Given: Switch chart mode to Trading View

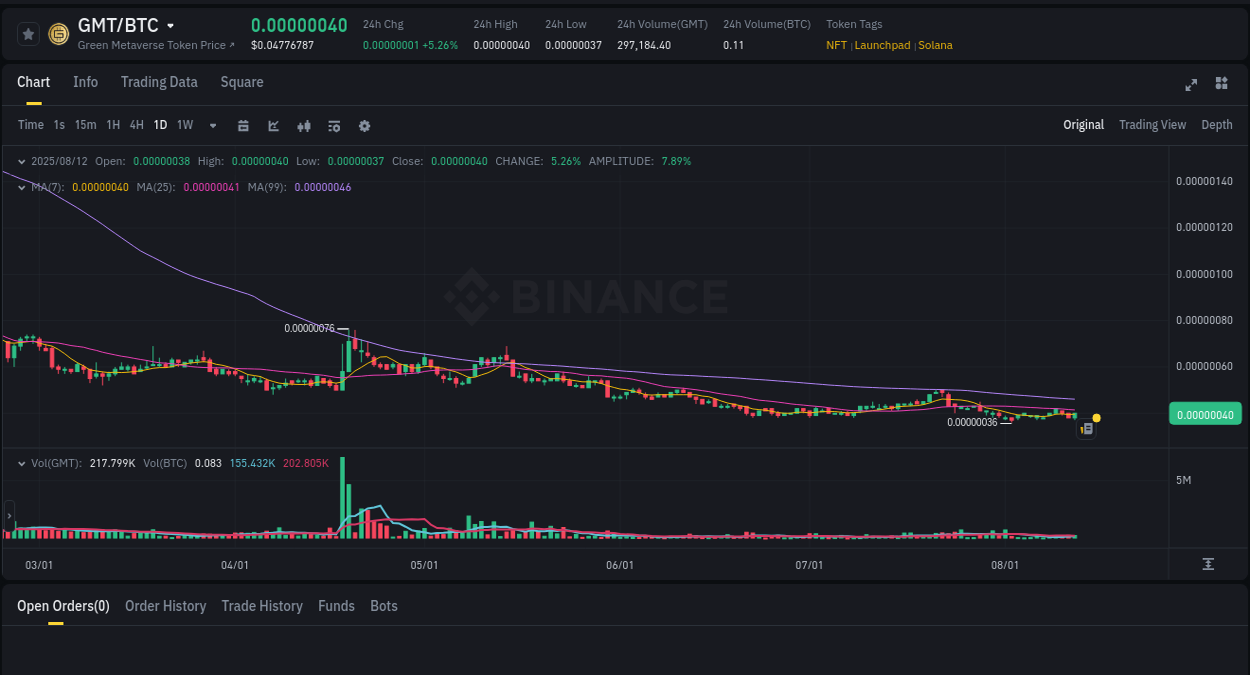Looking at the screenshot, I should (x=1152, y=125).
